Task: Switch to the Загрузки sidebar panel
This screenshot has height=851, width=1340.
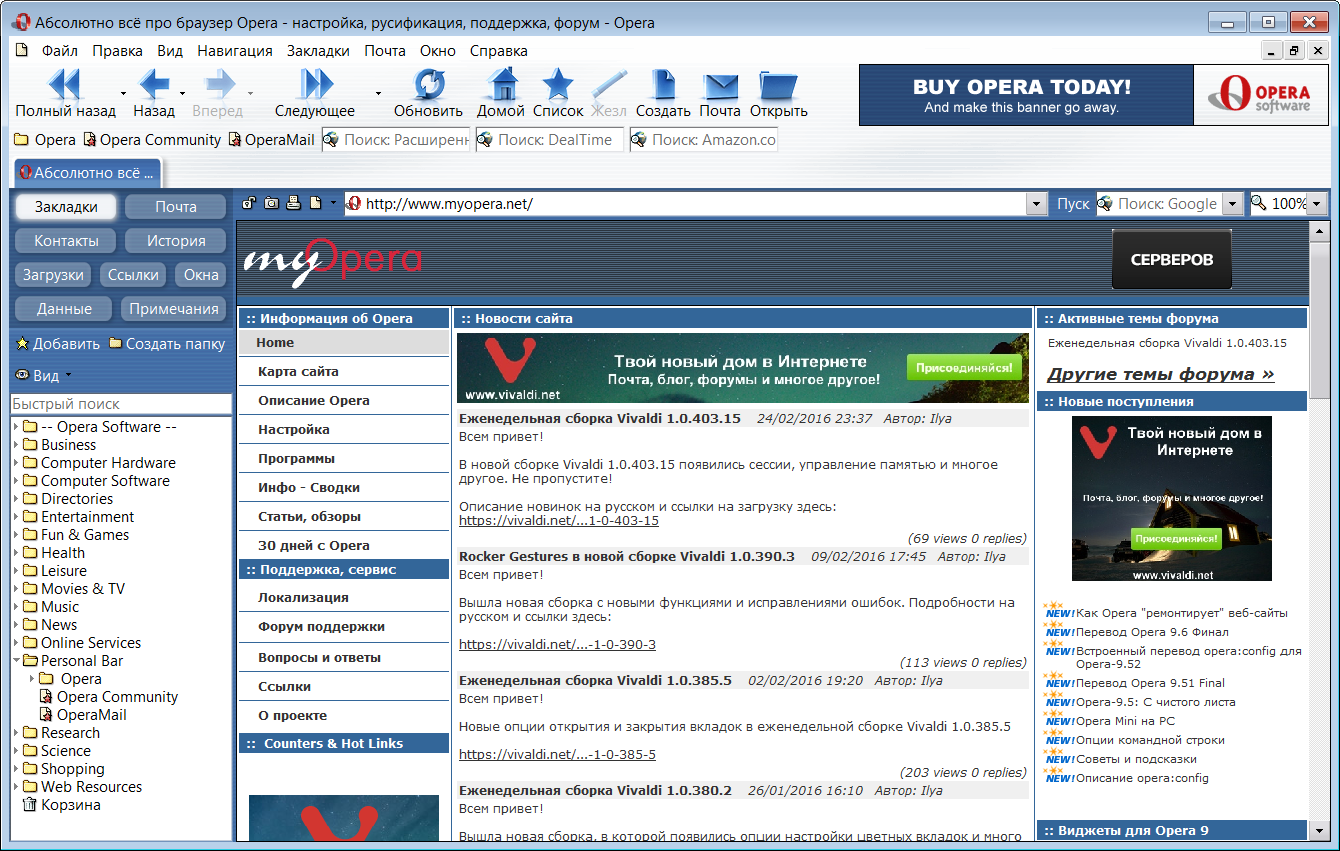Action: [x=52, y=275]
